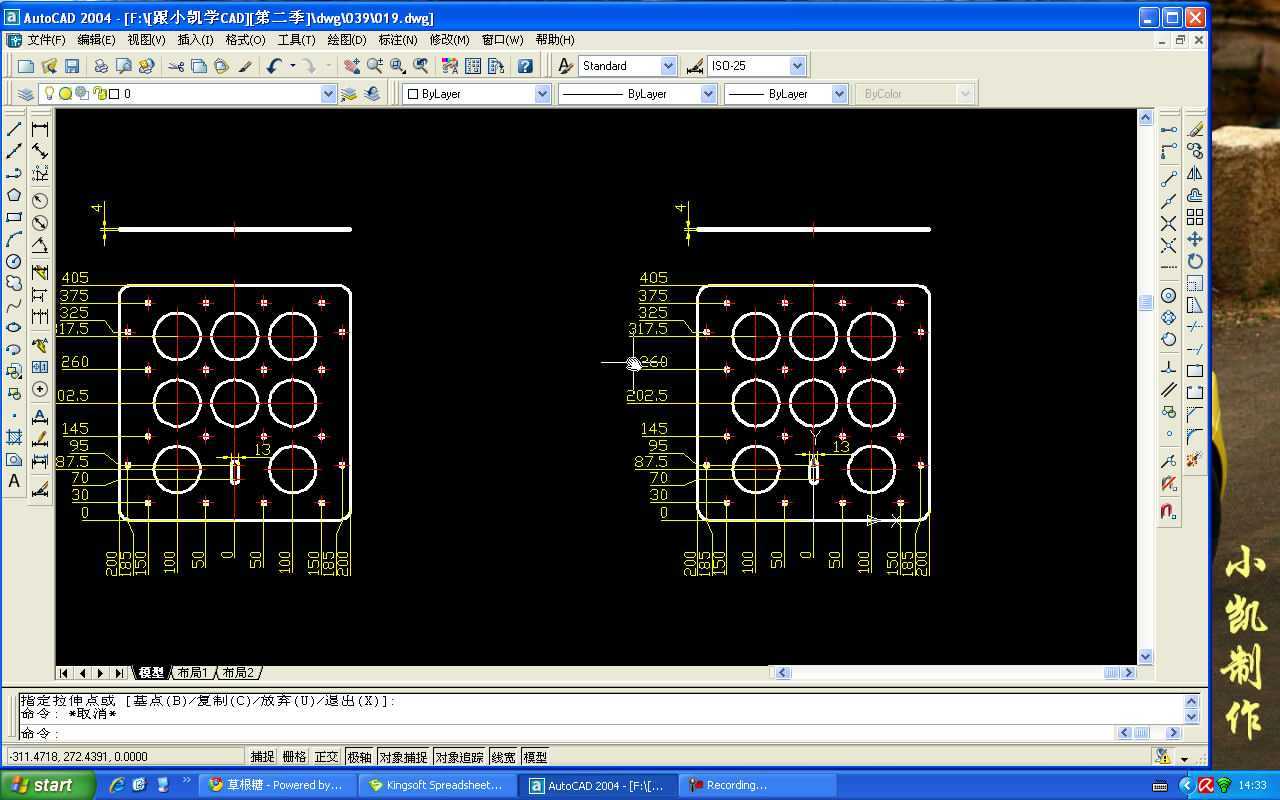The image size is (1280, 800).
Task: Select the Trim modify tool
Action: click(x=1195, y=327)
